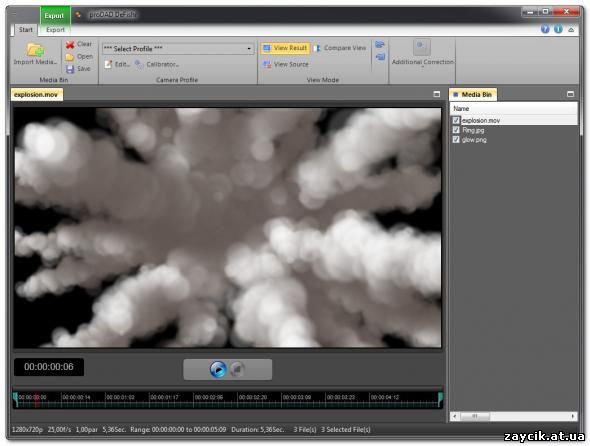Image resolution: width=590 pixels, height=446 pixels.
Task: Open the camera profile Calibrator
Action: [157, 64]
